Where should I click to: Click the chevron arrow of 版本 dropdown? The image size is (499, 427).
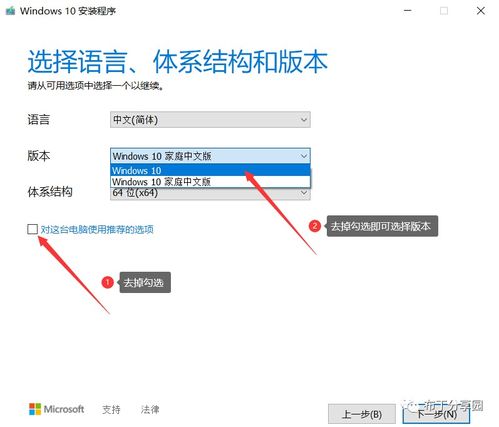coord(303,156)
